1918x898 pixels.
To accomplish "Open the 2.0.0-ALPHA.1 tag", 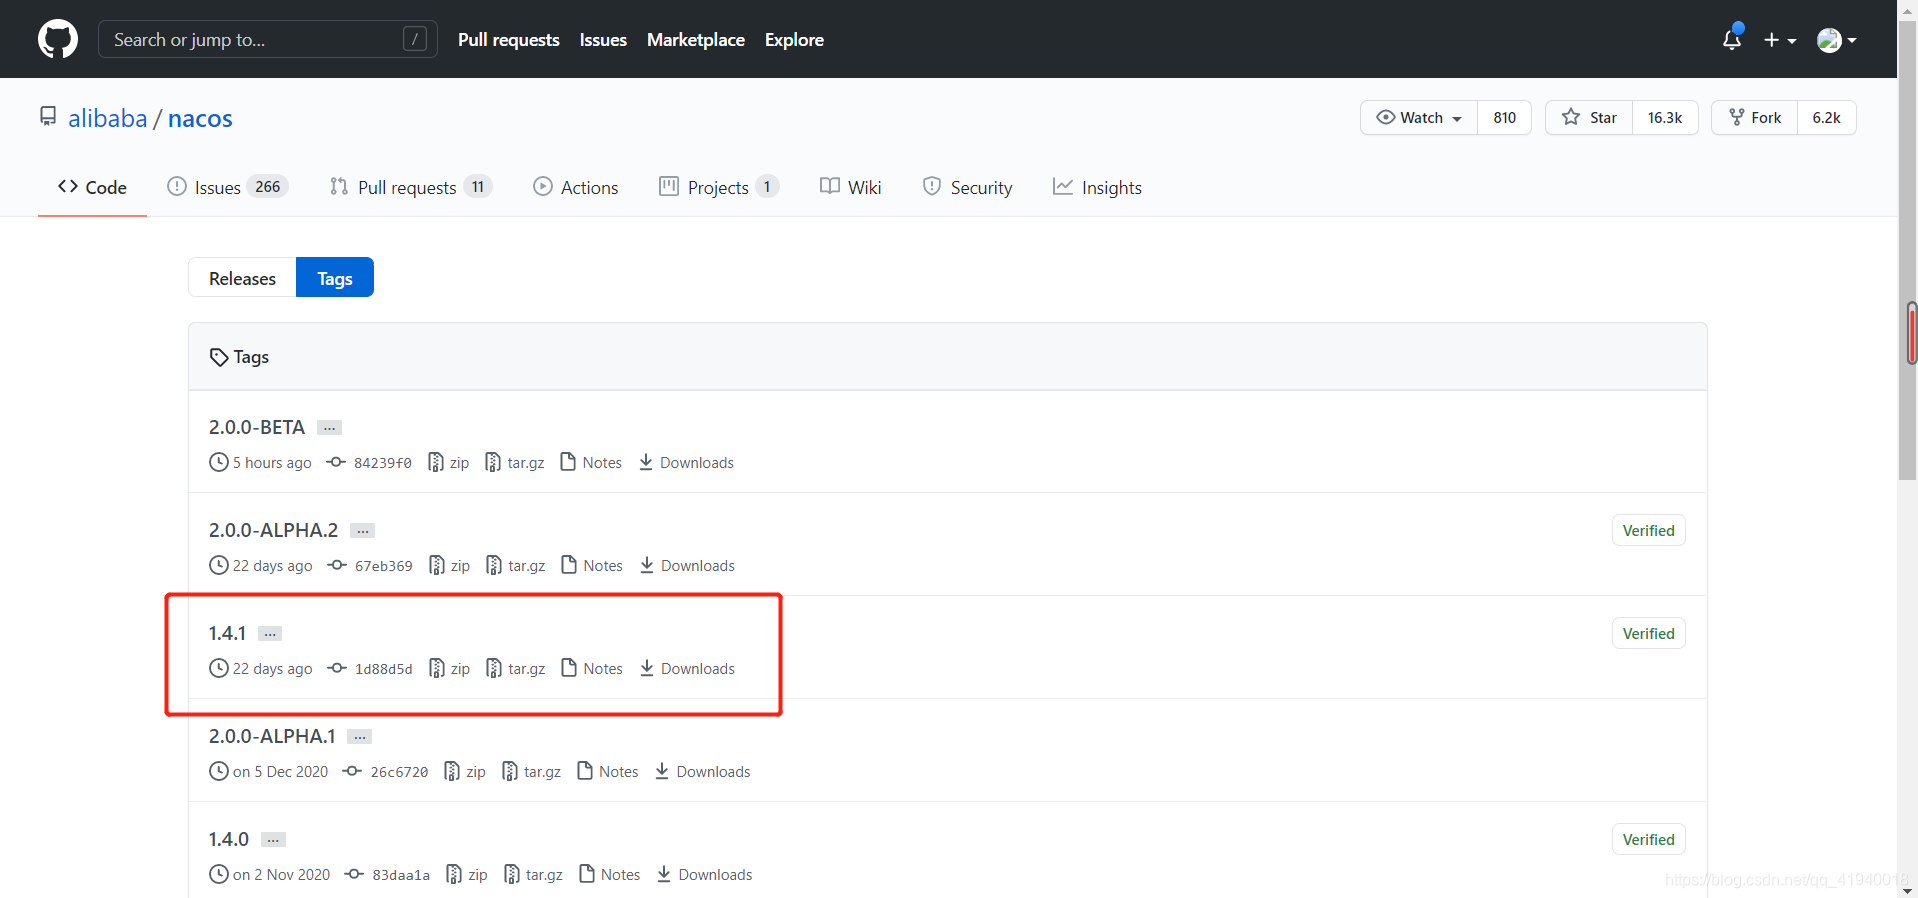I will click(272, 736).
